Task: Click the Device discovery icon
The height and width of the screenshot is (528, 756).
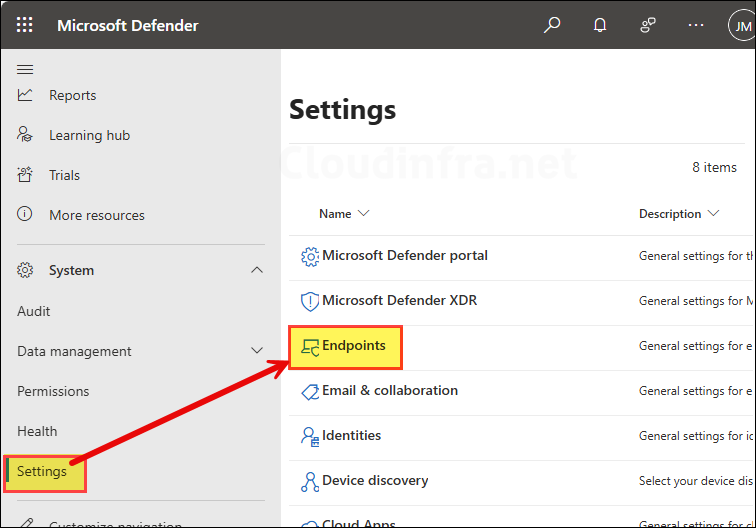Action: (310, 482)
